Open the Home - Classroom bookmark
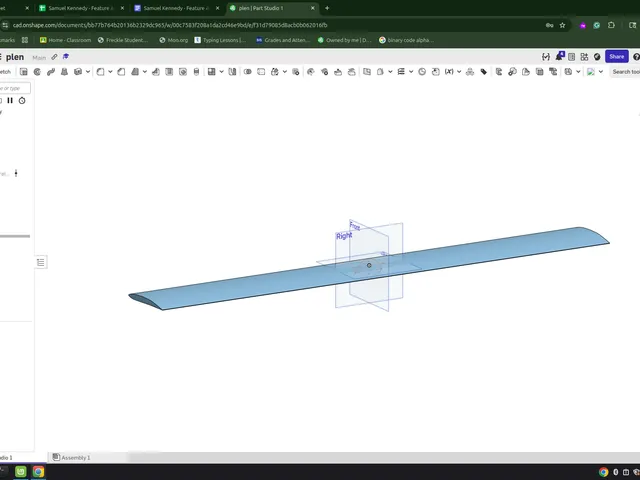Viewport: 640px width, 480px height. click(65, 40)
